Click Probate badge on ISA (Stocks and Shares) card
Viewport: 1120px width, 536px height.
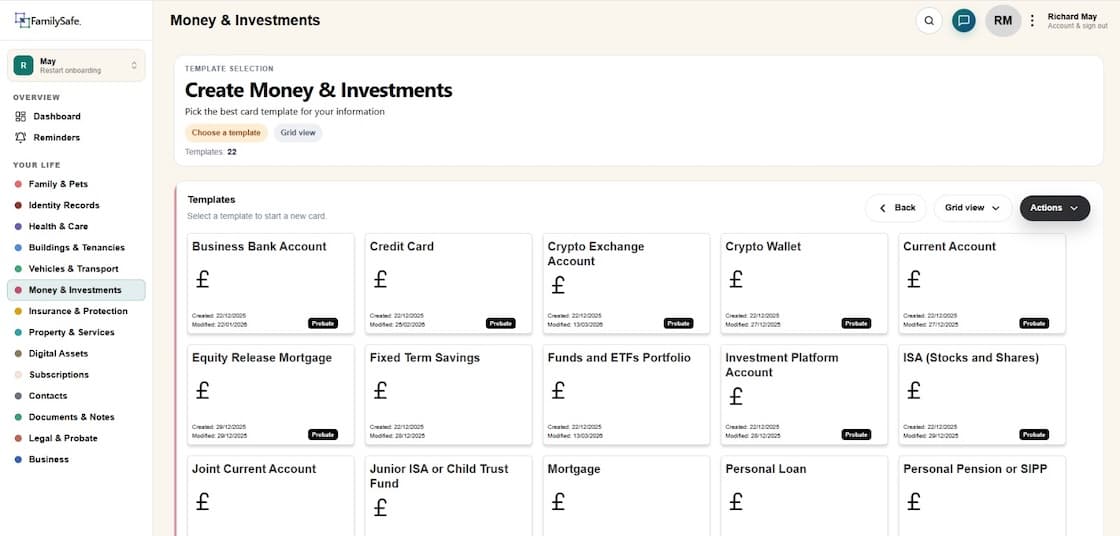pyautogui.click(x=1034, y=435)
